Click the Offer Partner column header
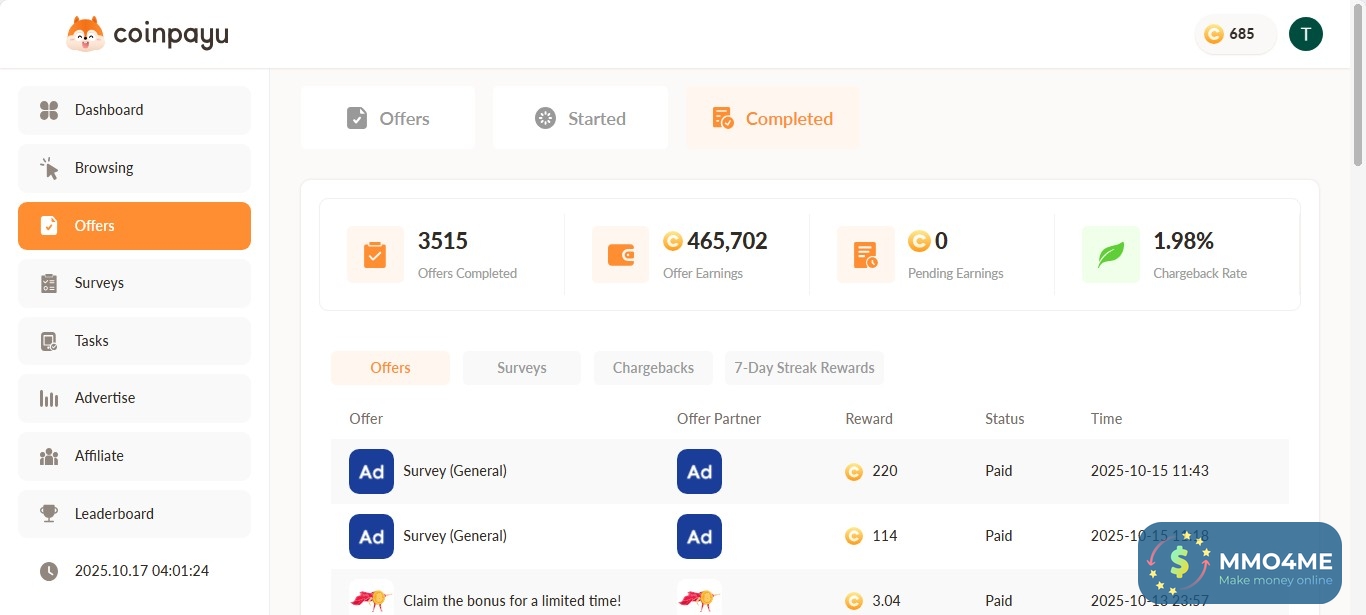 [719, 419]
